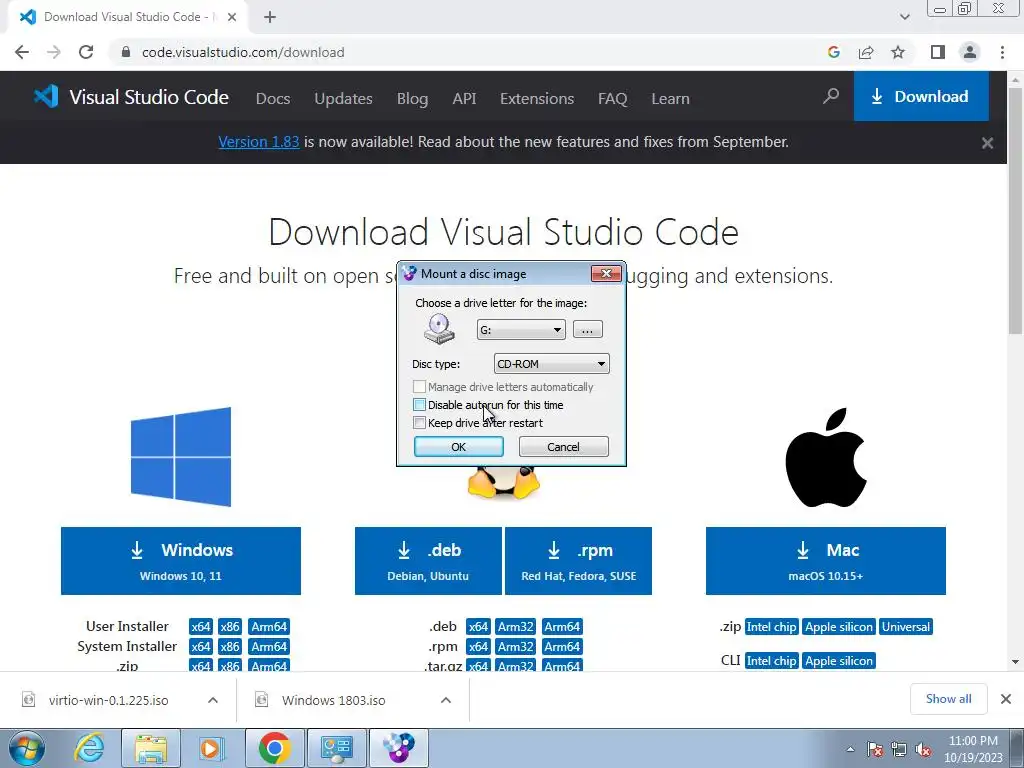
Task: Click the browser forward arrow
Action: (x=54, y=52)
